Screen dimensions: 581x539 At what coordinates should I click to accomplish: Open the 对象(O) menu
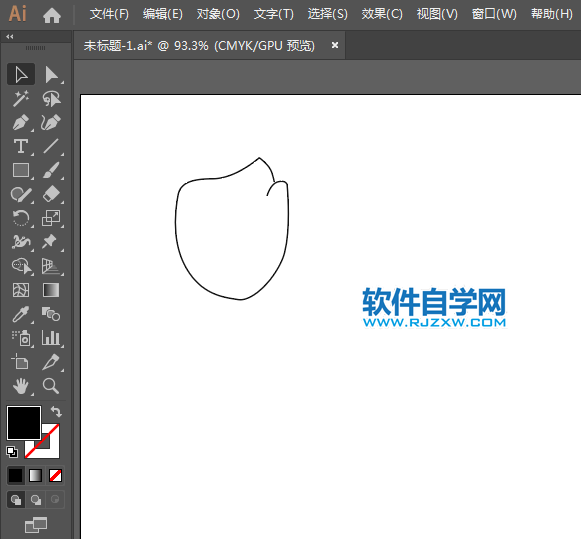218,14
